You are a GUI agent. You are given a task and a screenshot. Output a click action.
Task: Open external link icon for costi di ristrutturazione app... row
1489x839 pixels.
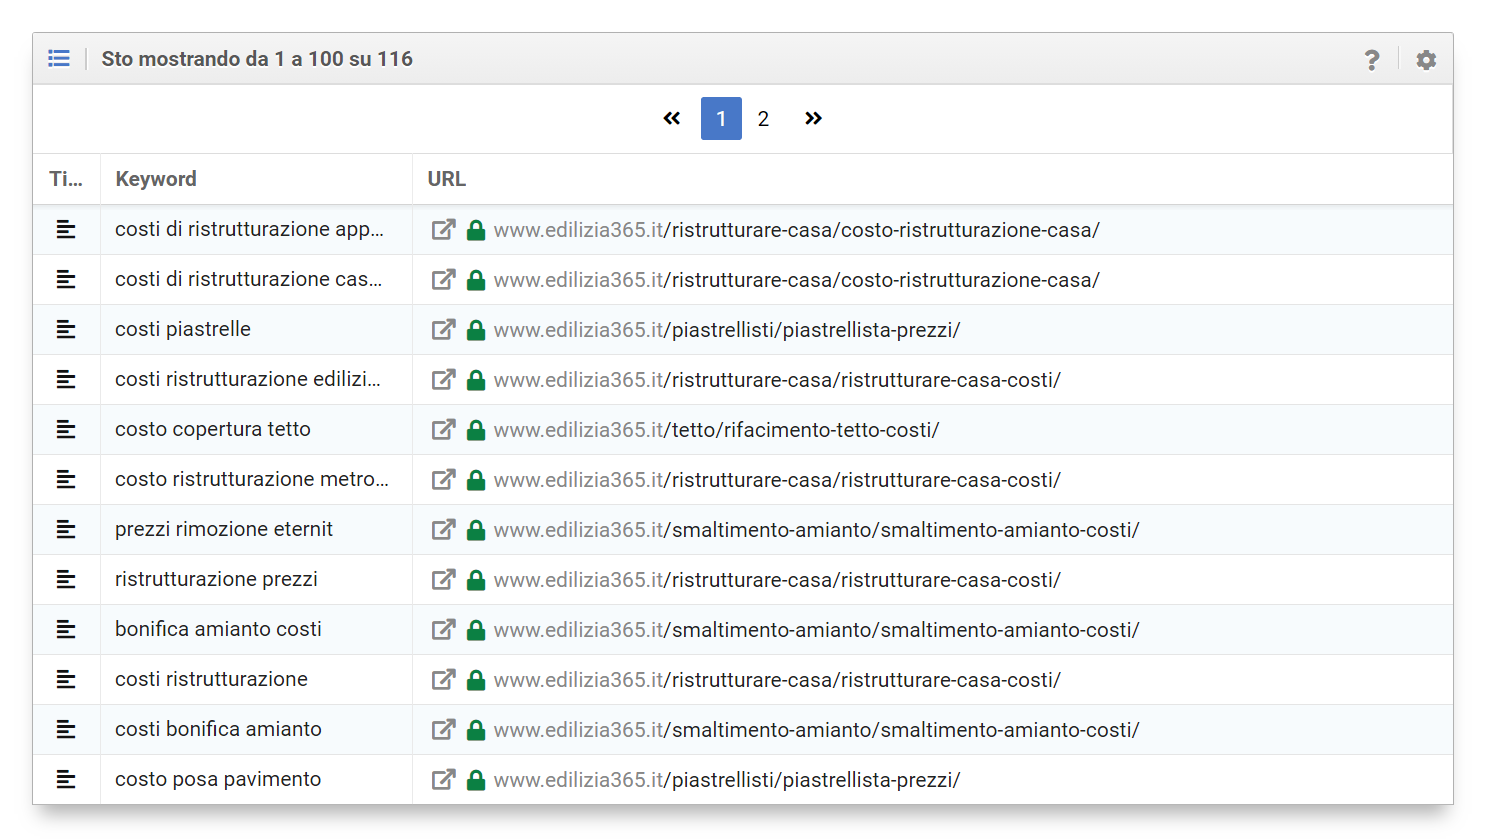[x=443, y=230]
